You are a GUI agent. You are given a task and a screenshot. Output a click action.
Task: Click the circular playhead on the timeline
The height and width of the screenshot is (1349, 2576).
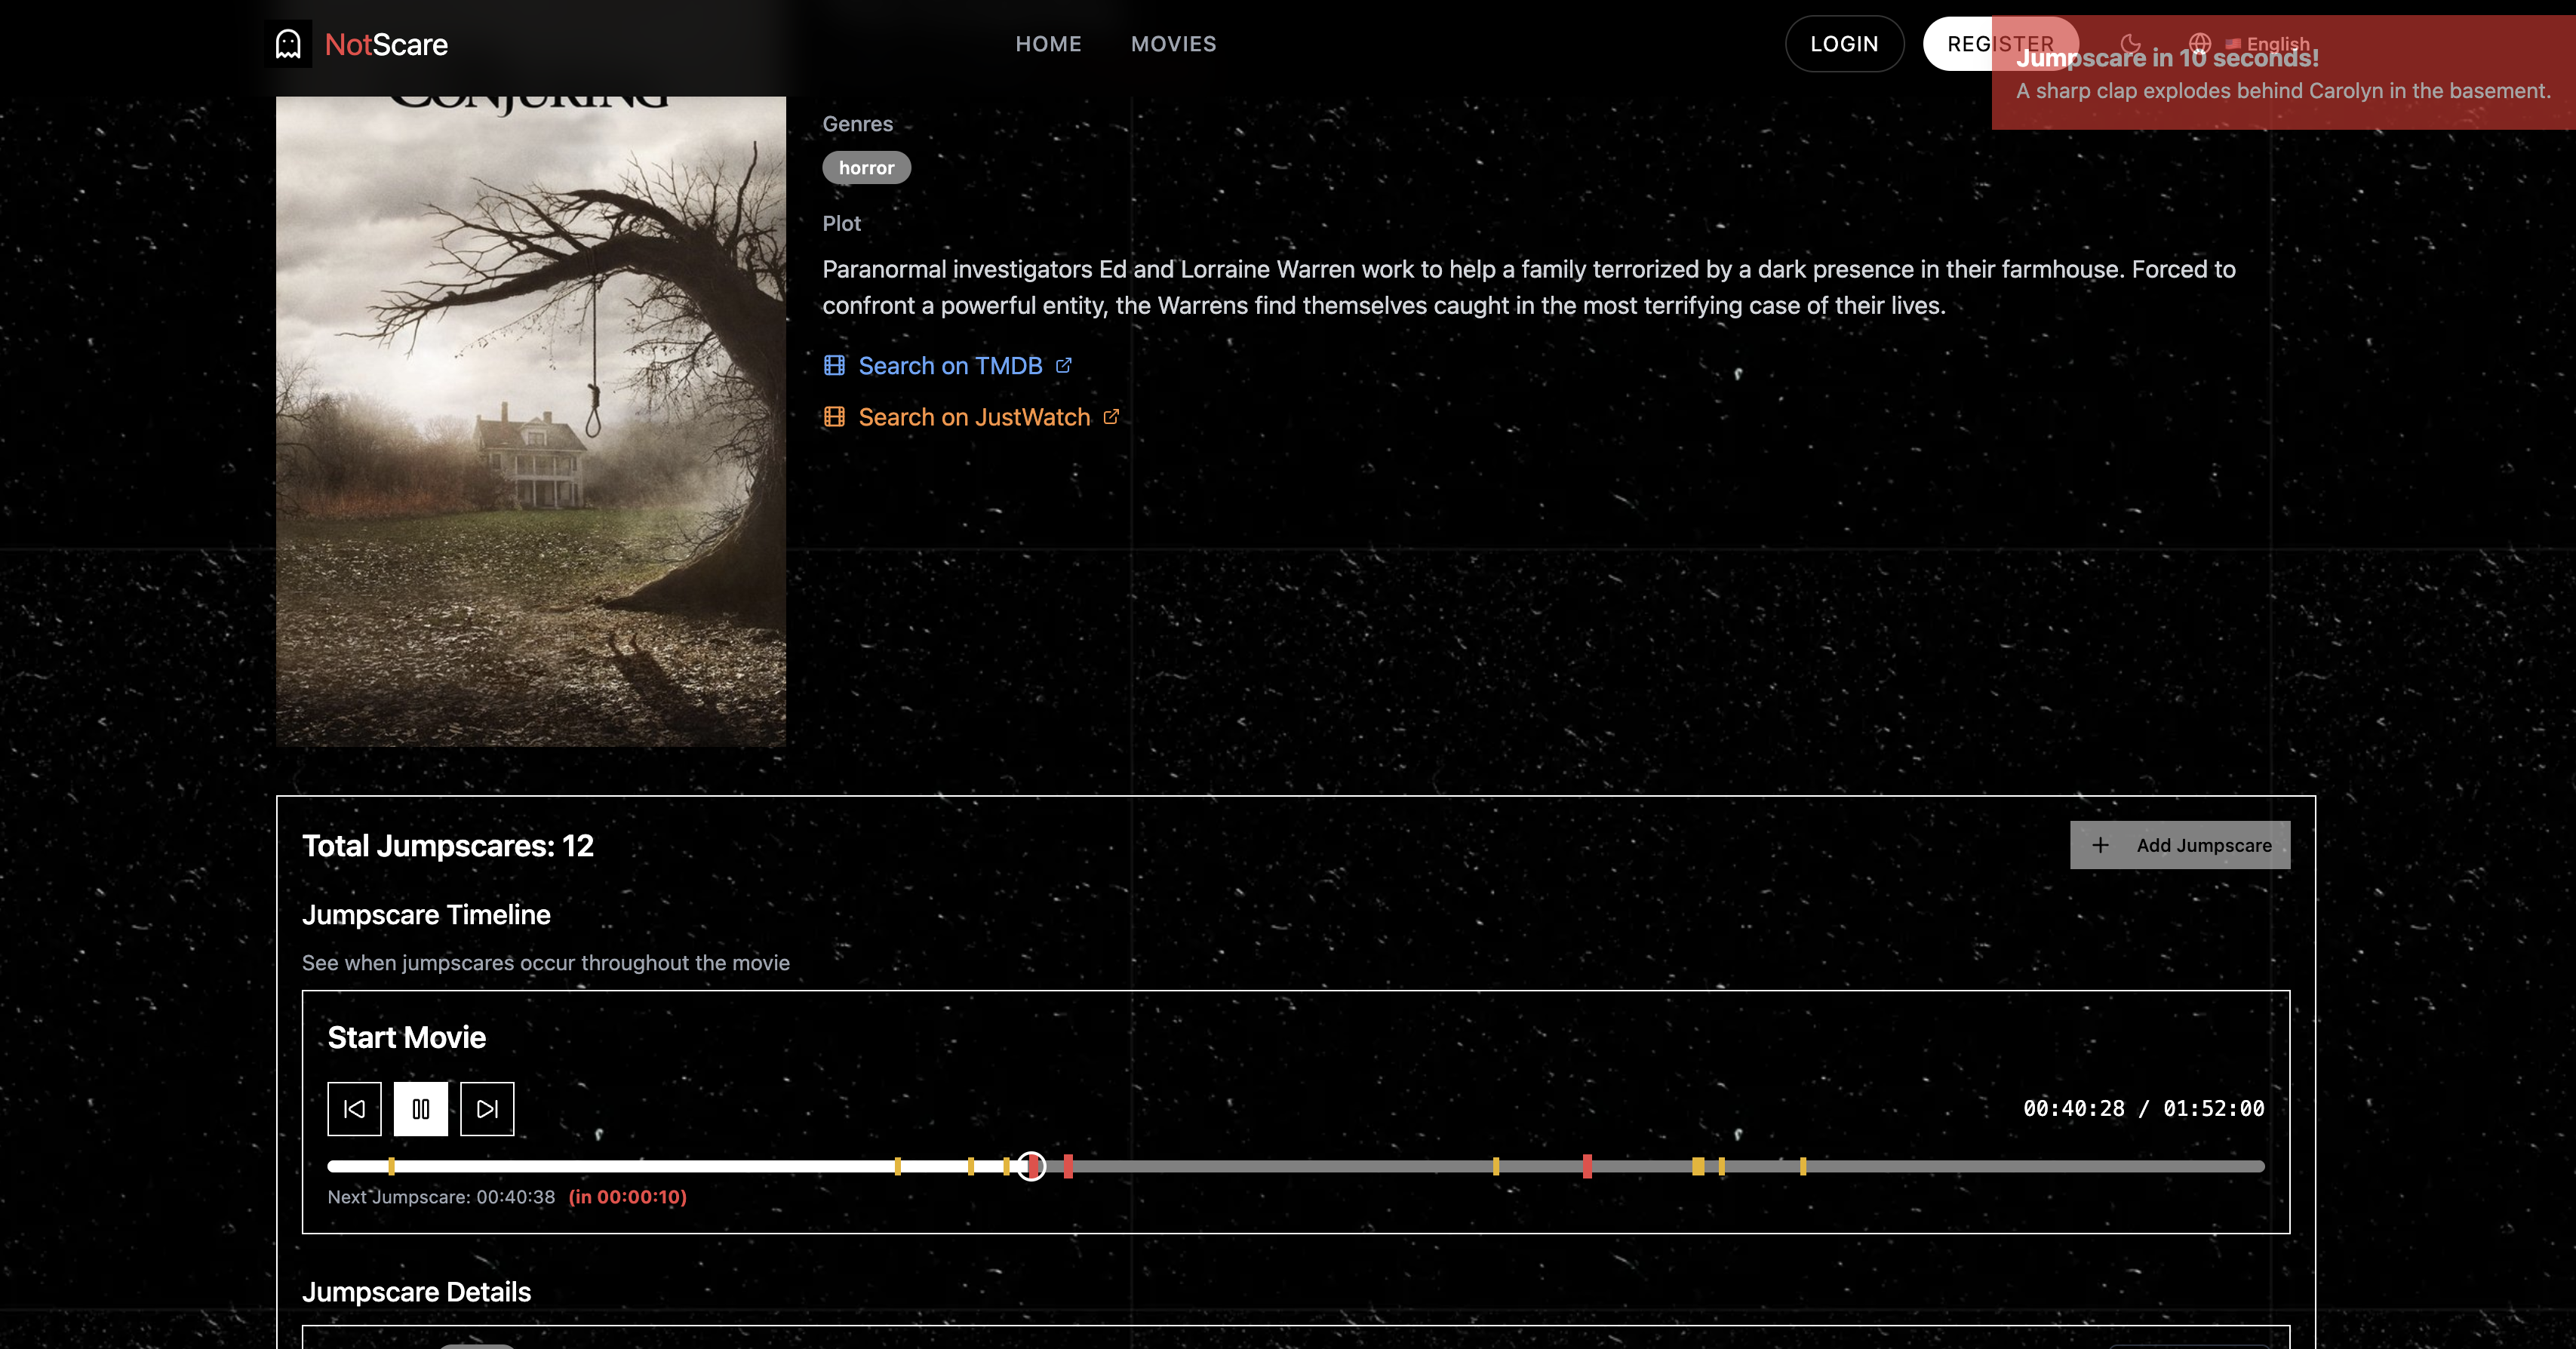tap(1031, 1166)
